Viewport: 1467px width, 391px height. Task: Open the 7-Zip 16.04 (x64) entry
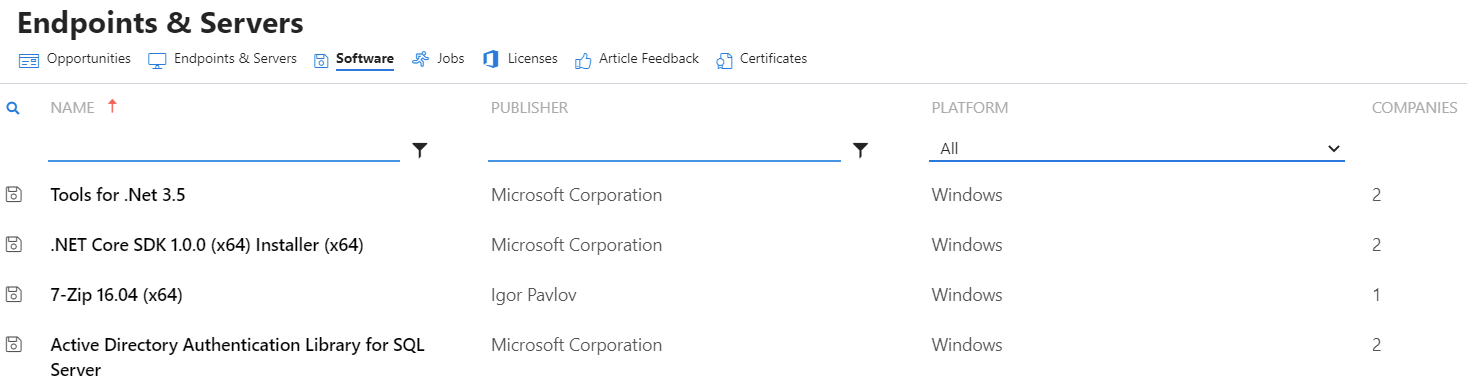pos(116,295)
